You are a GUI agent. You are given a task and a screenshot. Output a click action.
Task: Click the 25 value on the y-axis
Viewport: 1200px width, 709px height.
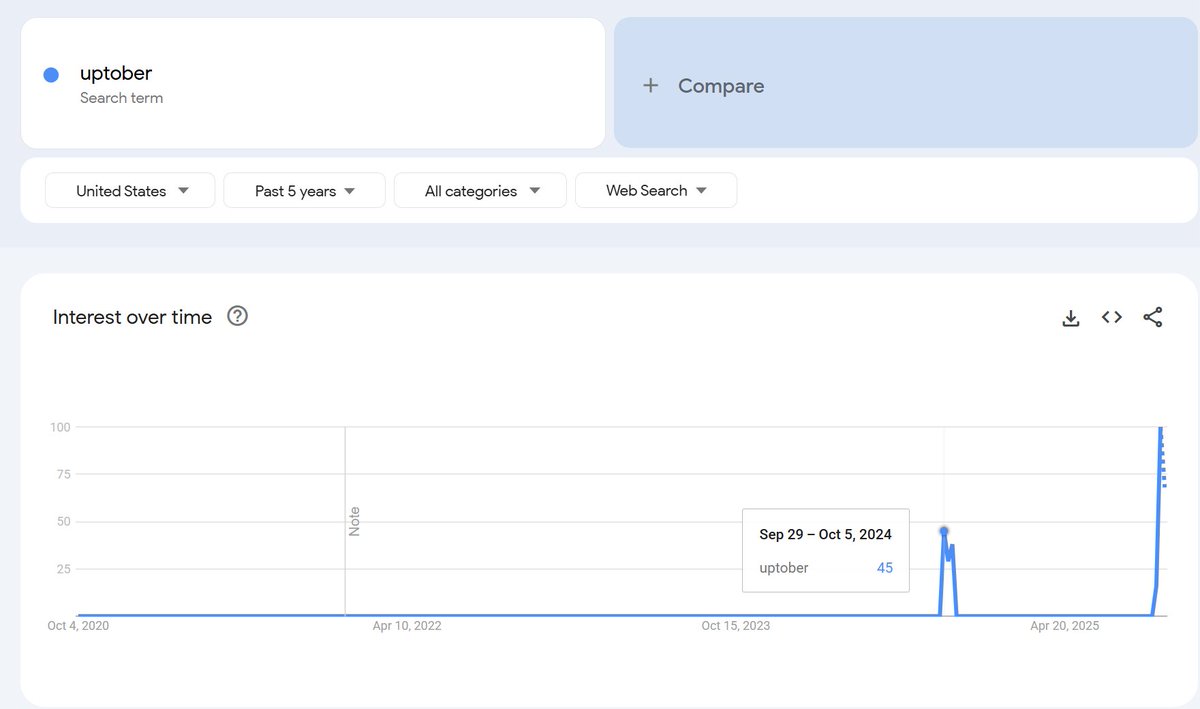(x=63, y=569)
